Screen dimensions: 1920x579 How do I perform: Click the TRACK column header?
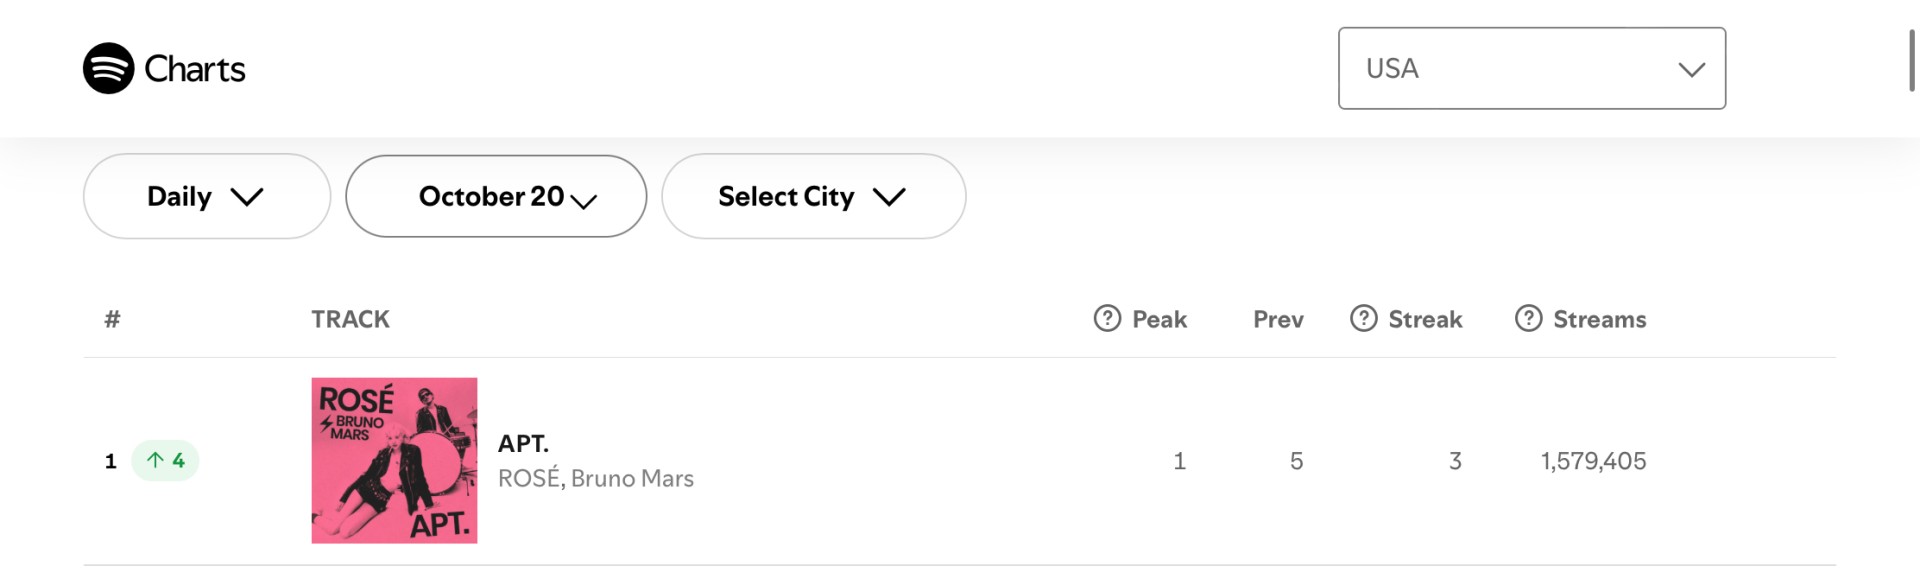[350, 319]
